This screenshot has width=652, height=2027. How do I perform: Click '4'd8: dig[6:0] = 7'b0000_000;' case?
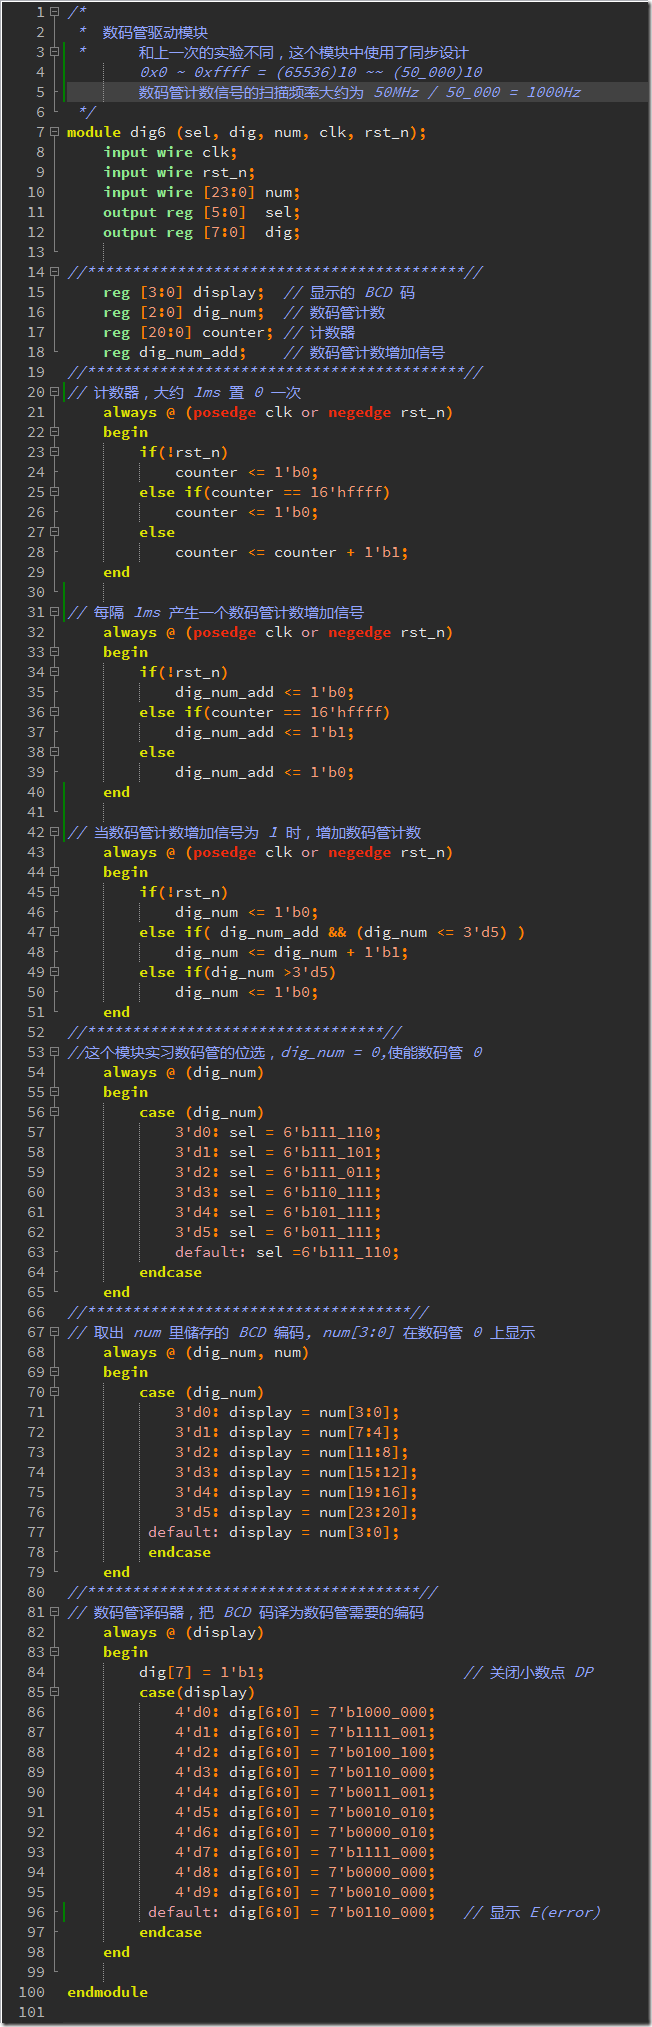pyautogui.click(x=305, y=1872)
